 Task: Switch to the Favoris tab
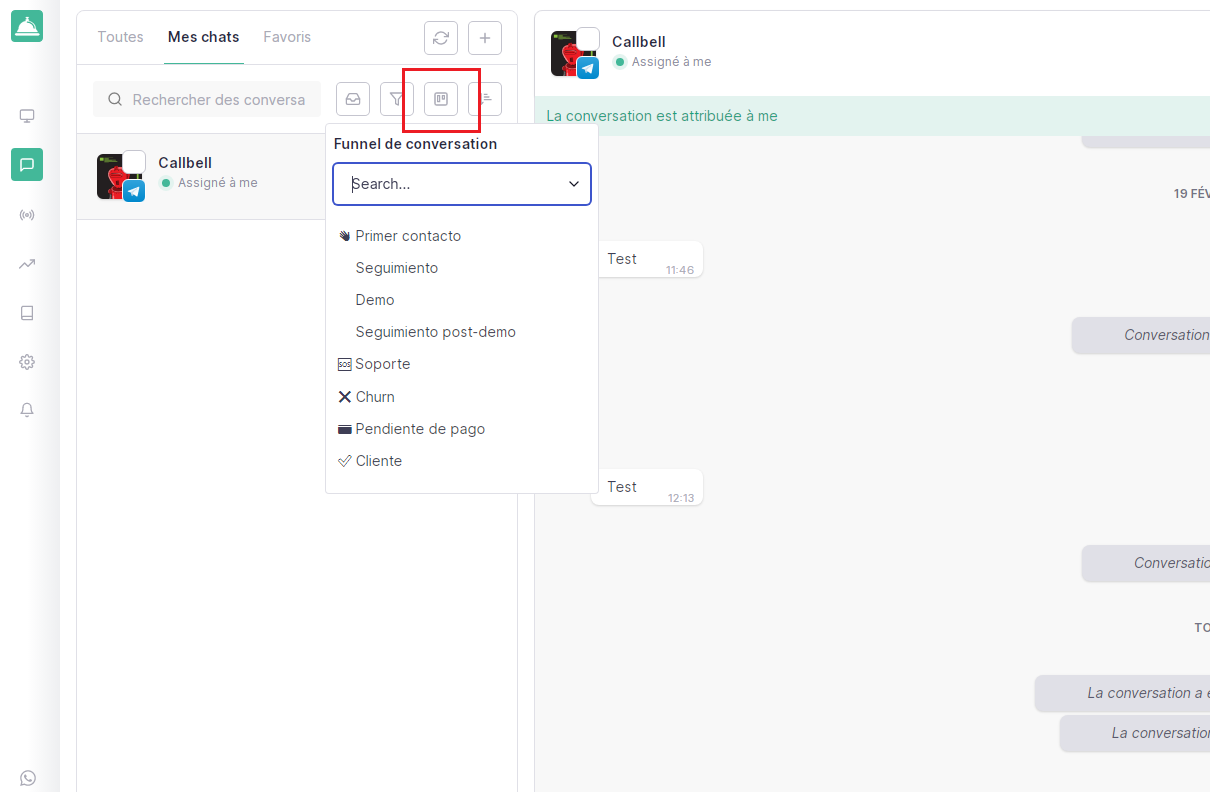pos(287,37)
